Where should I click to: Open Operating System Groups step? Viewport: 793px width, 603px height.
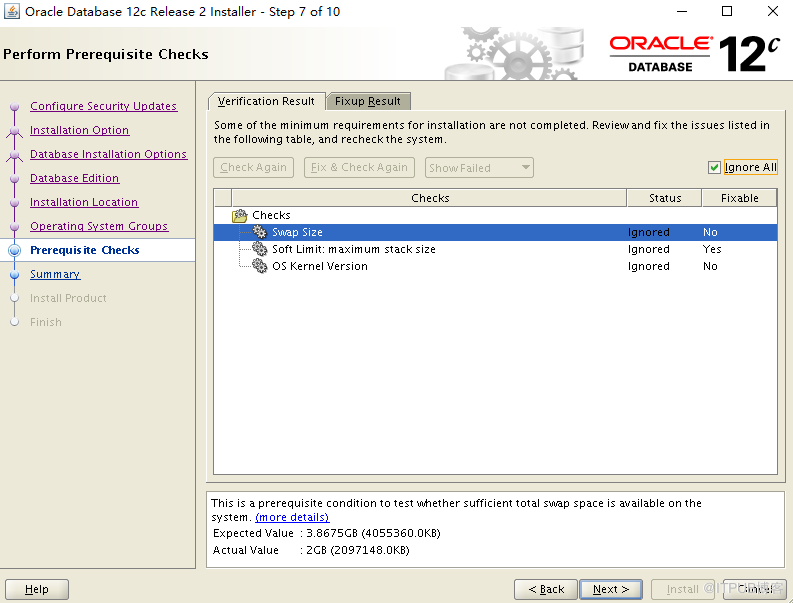click(99, 226)
